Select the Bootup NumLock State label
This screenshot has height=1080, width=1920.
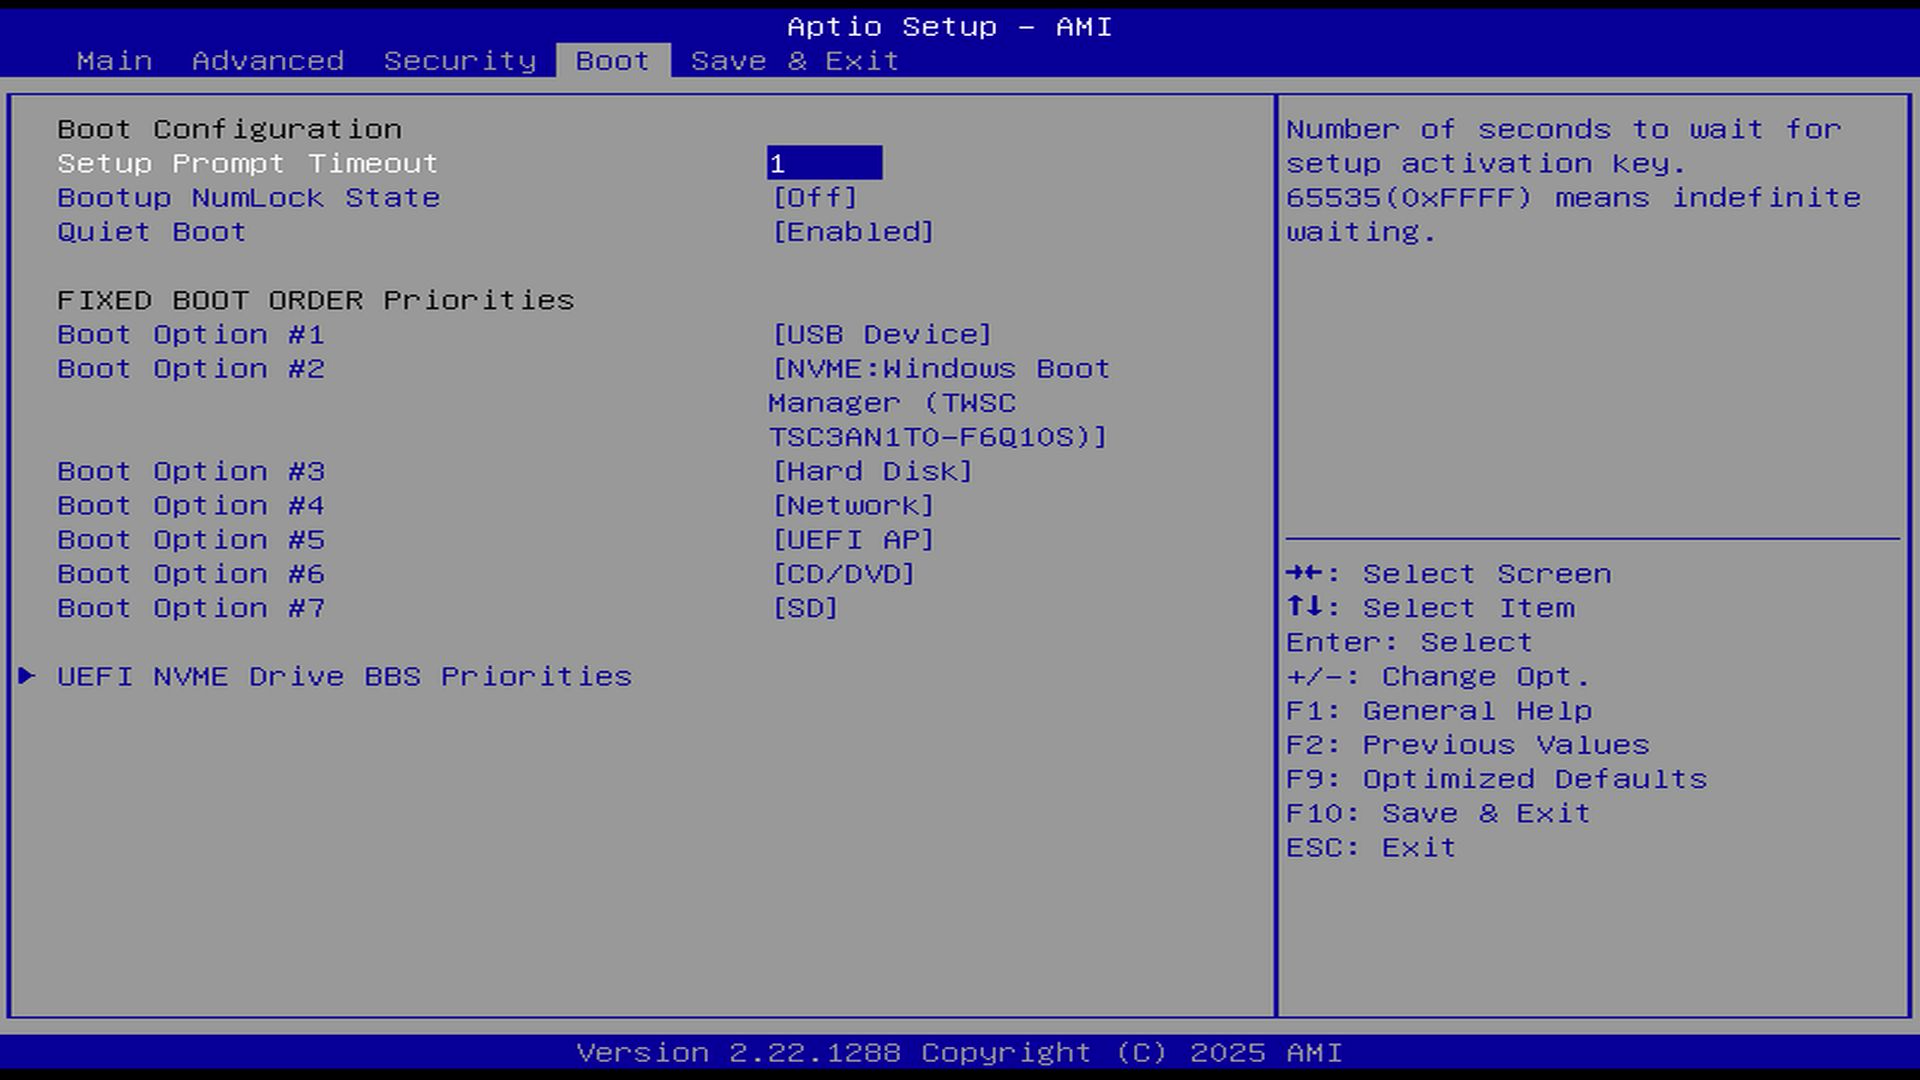pos(248,198)
